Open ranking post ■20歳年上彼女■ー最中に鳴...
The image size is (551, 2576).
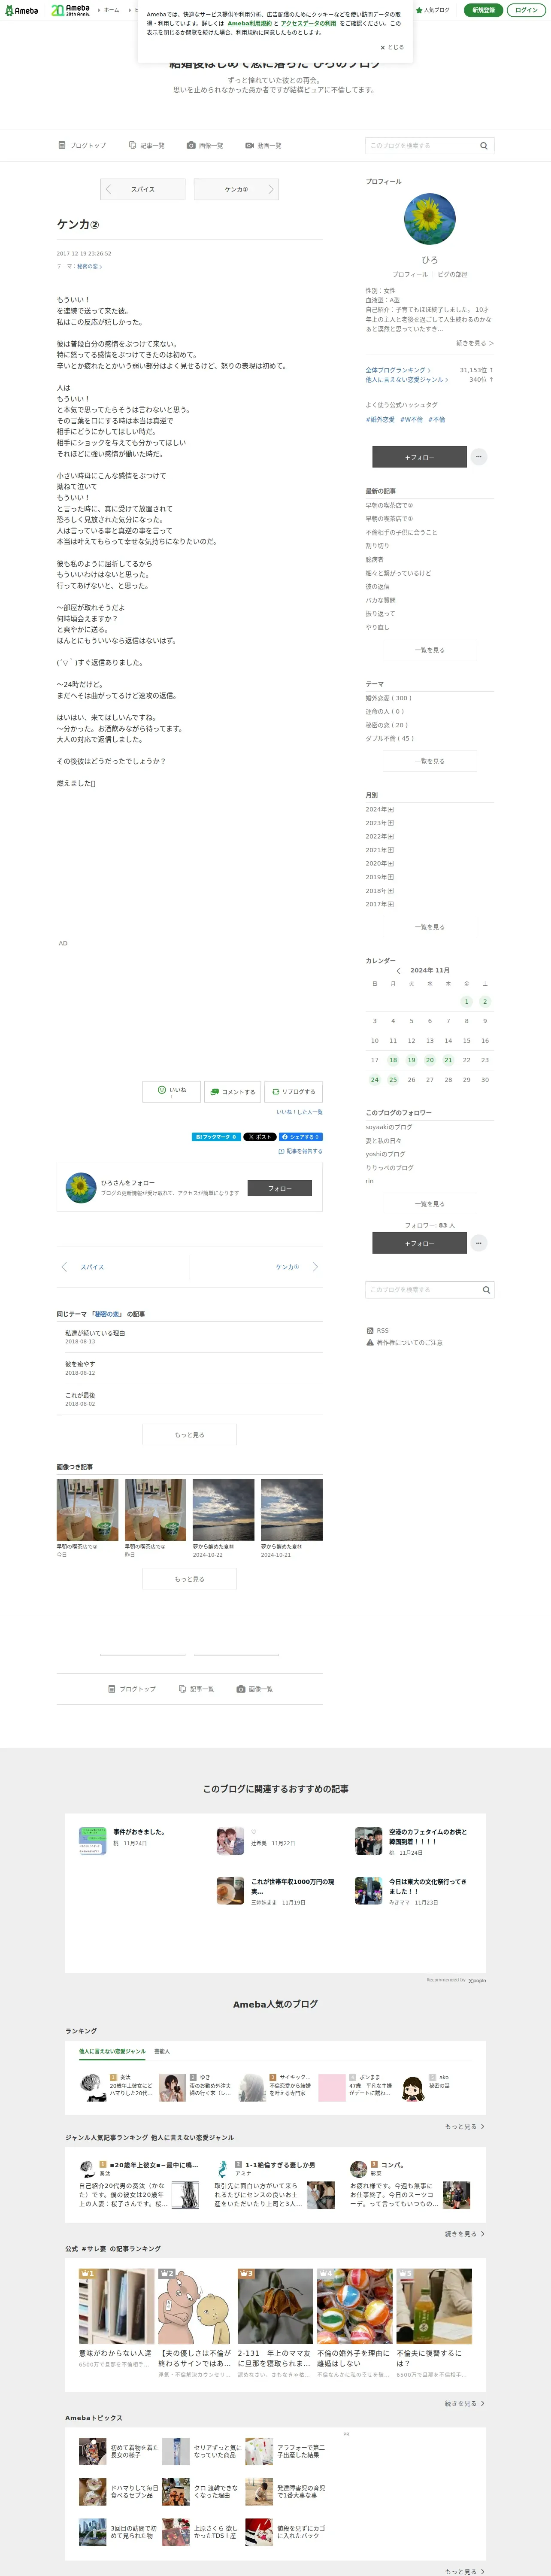pos(154,2165)
